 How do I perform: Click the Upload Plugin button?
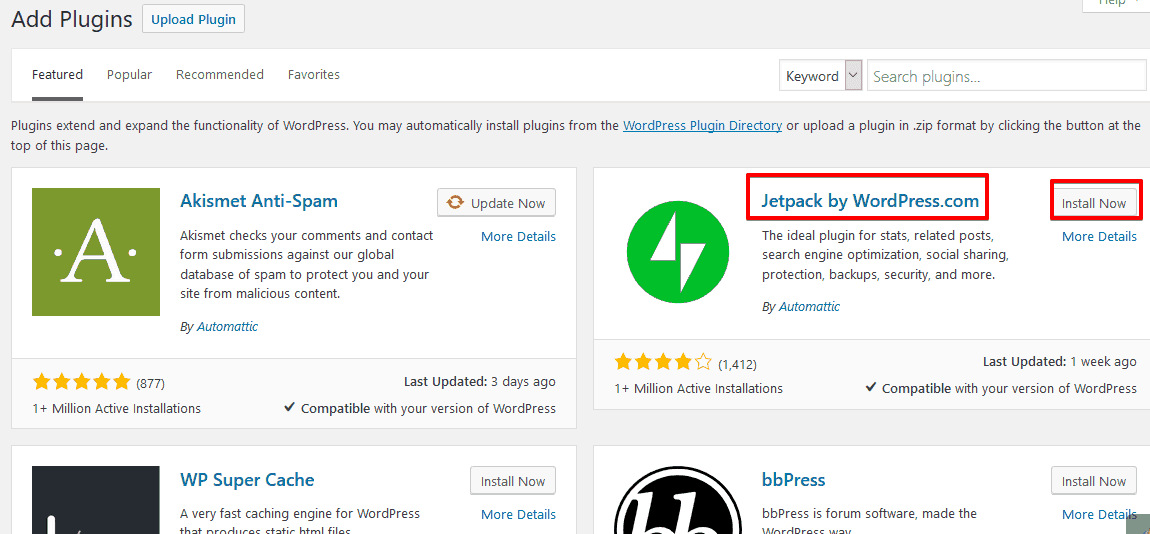pyautogui.click(x=194, y=19)
